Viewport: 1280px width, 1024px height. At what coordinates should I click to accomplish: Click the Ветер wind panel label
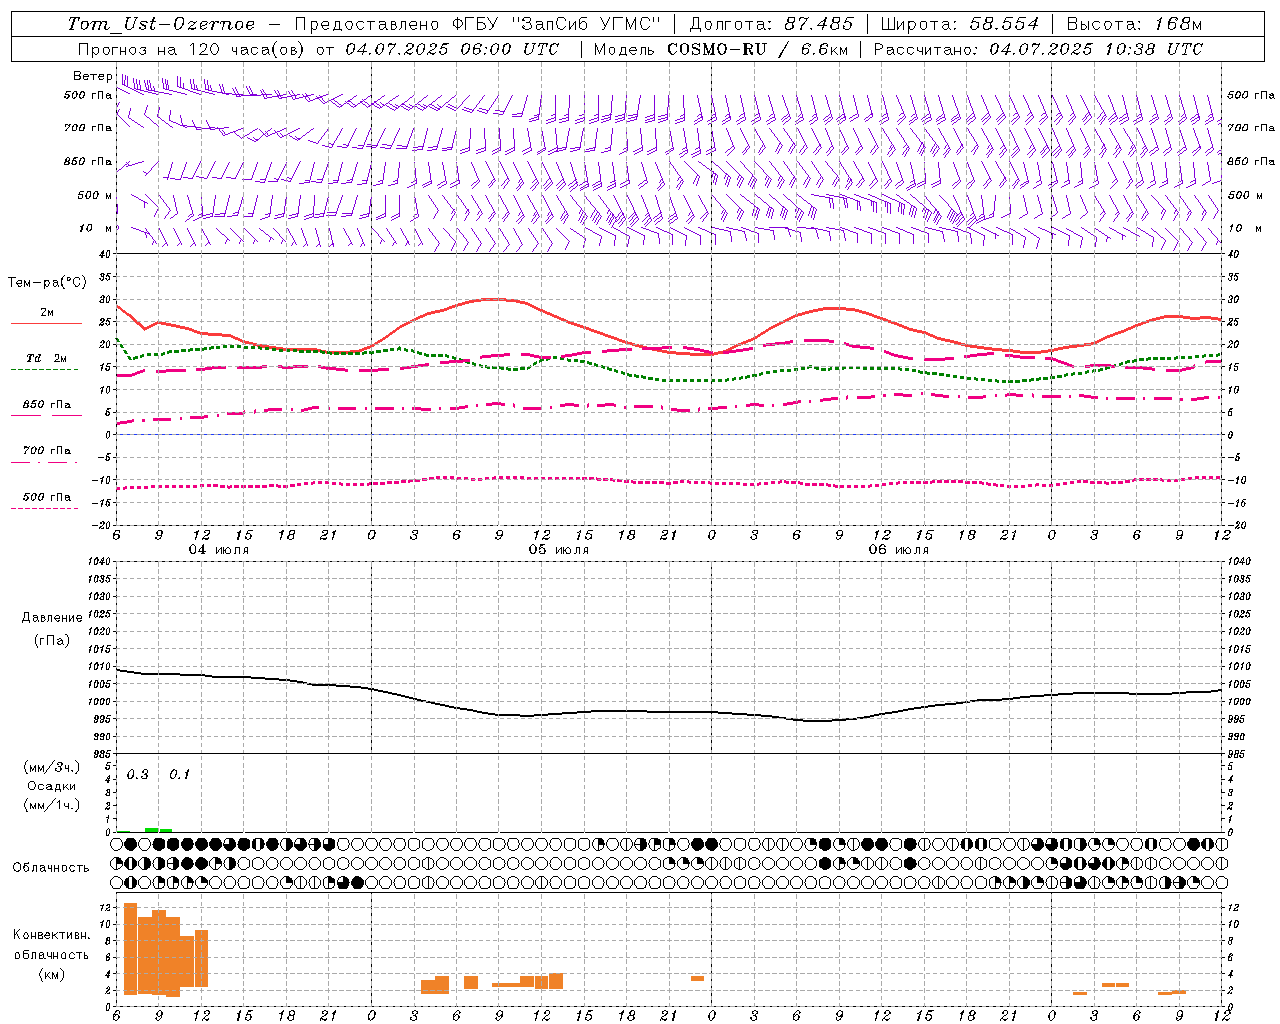tap(92, 76)
